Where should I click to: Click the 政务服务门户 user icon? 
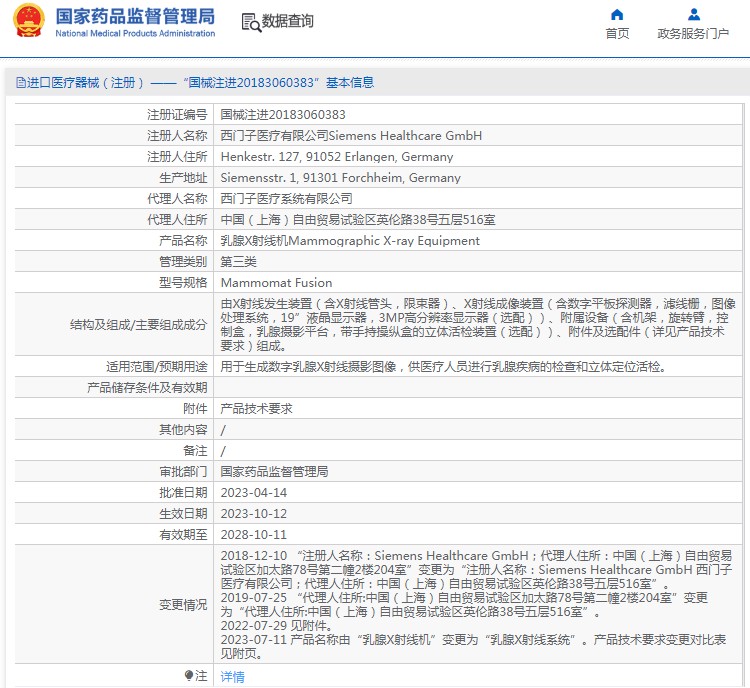(x=694, y=14)
